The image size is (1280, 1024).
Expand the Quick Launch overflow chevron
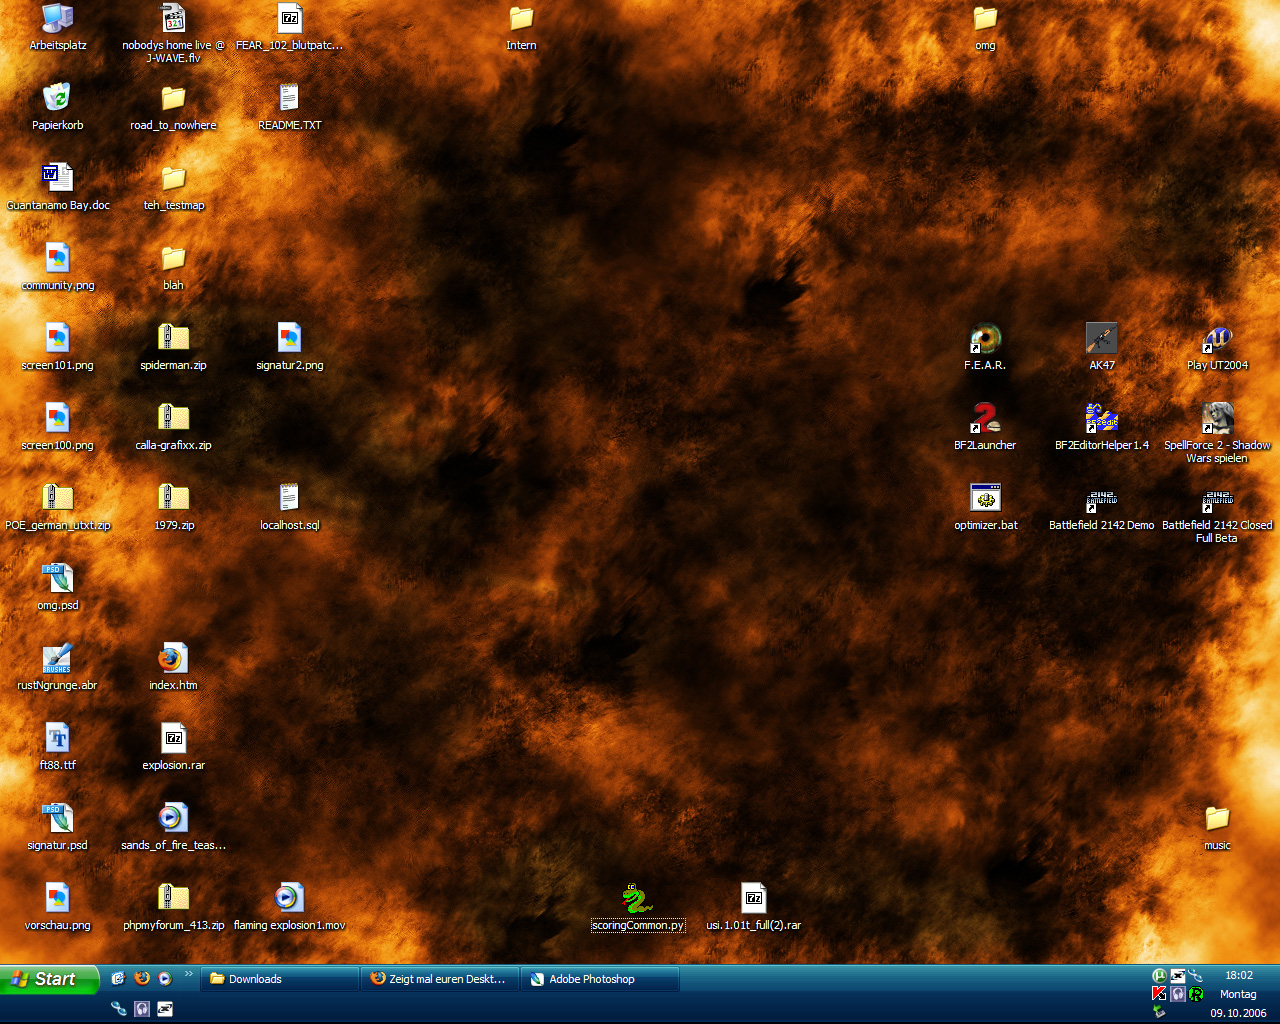pos(188,974)
